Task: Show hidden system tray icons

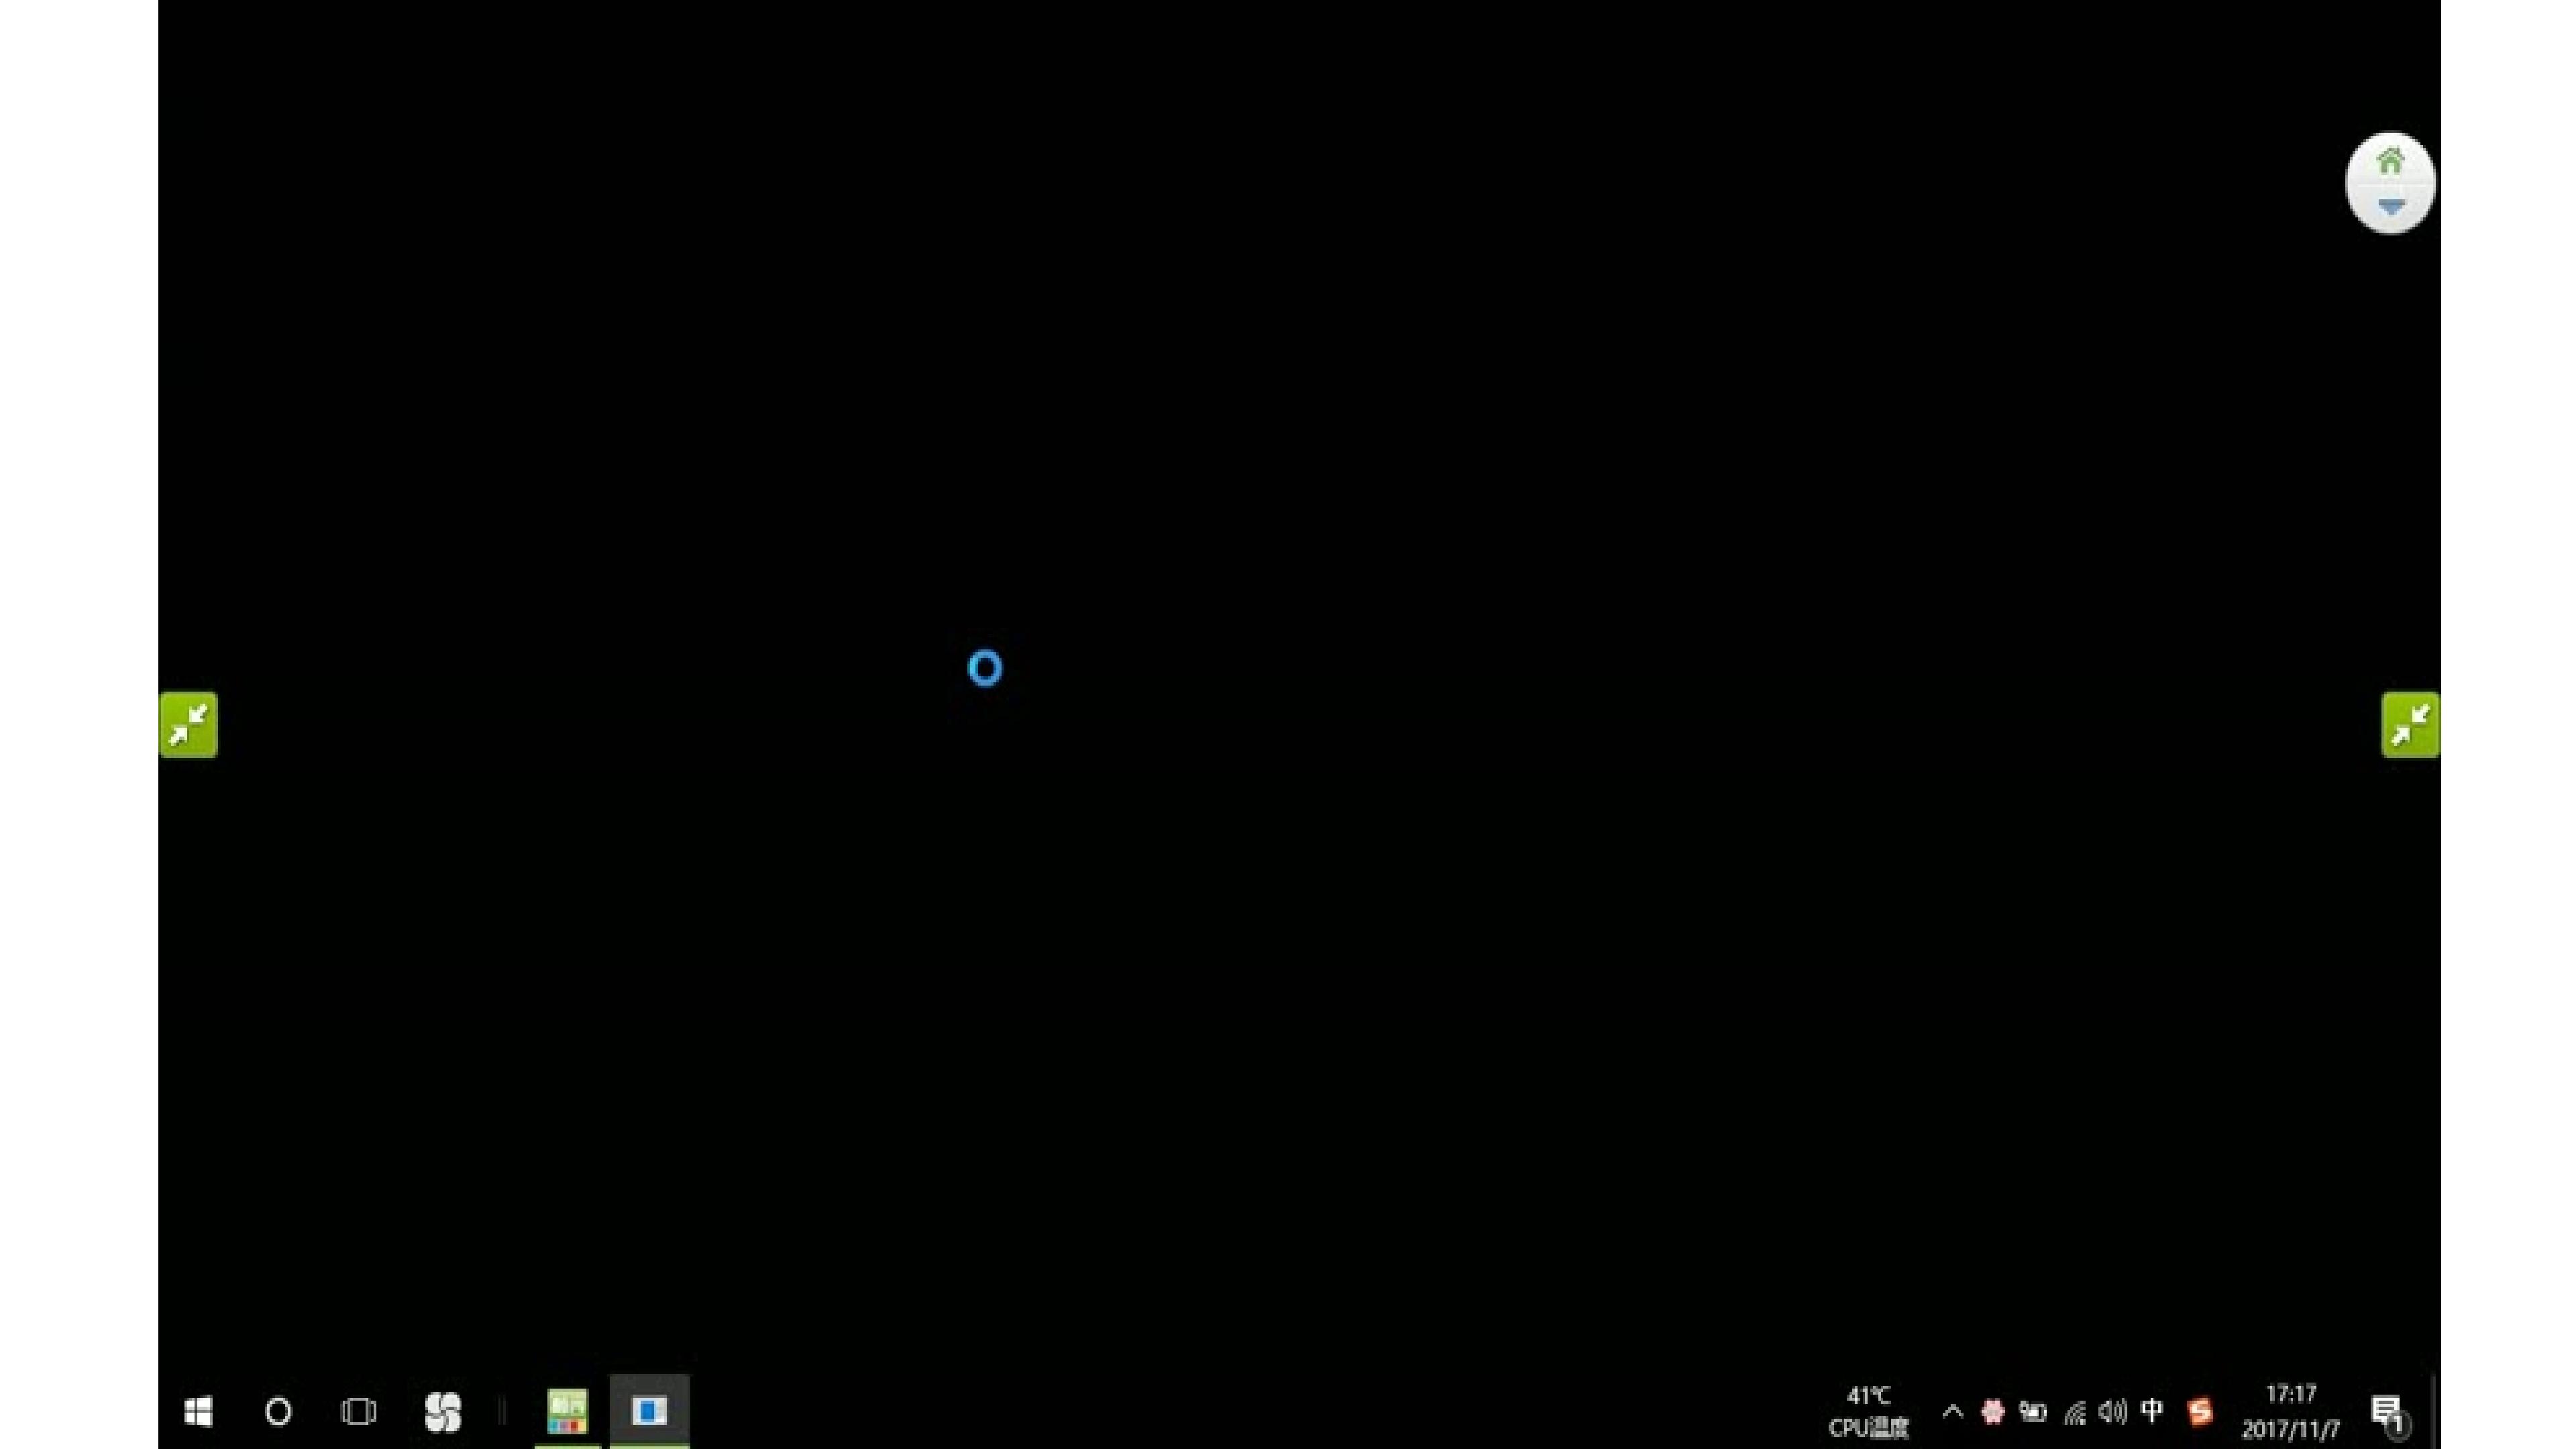Action: 1952,1411
